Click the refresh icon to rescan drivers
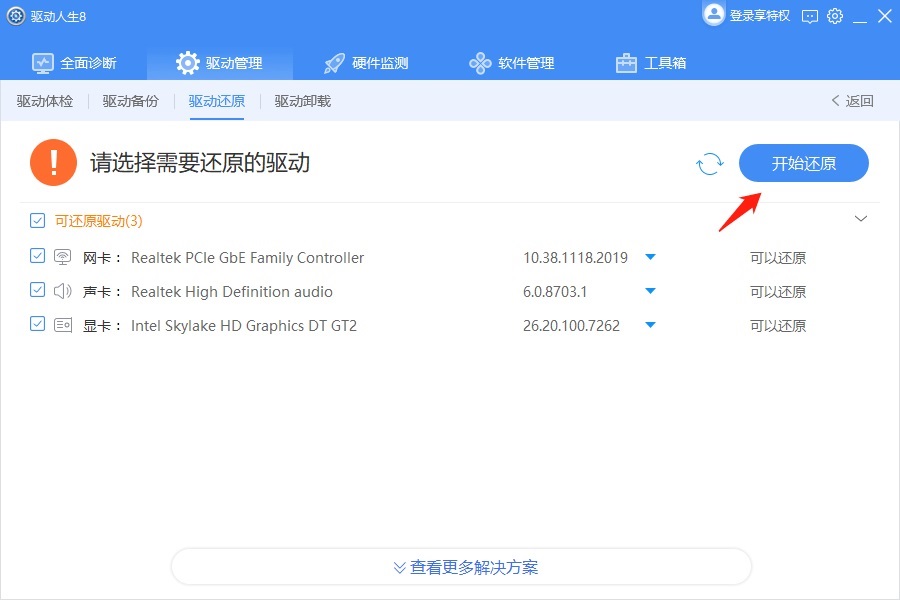 [710, 163]
